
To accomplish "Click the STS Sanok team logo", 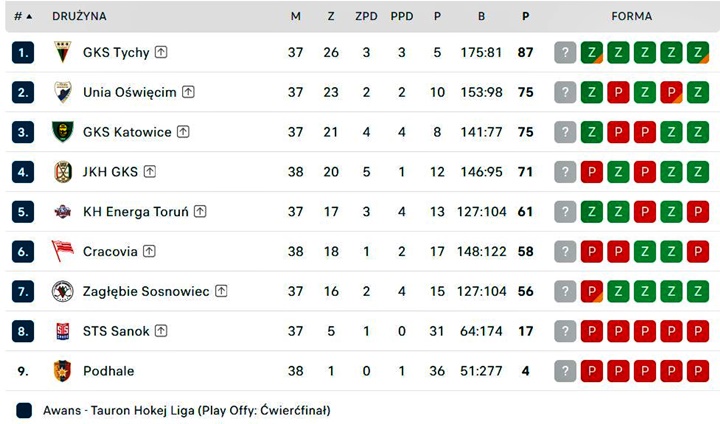I will click(62, 331).
